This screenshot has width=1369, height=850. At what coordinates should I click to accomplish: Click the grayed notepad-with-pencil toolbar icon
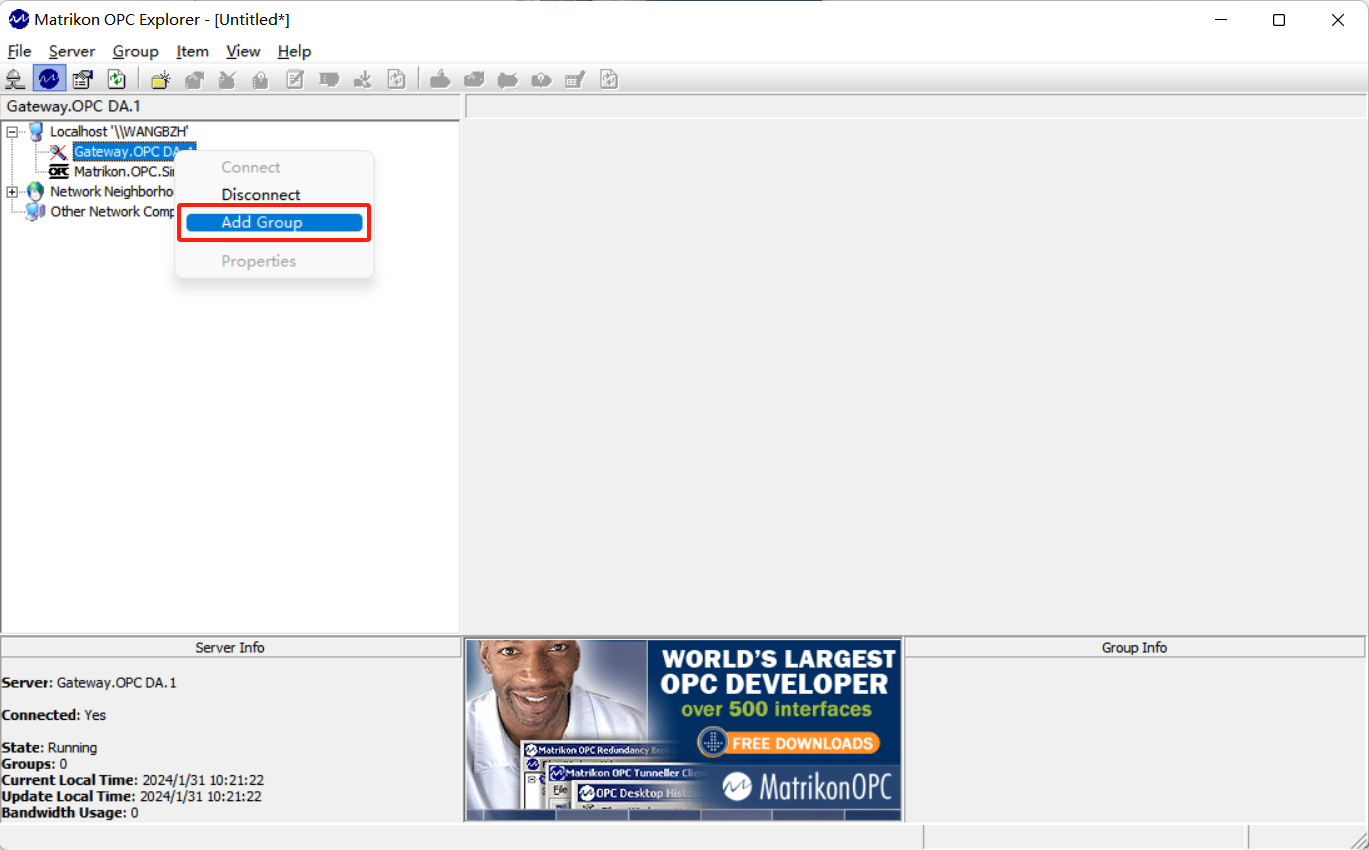coord(295,79)
